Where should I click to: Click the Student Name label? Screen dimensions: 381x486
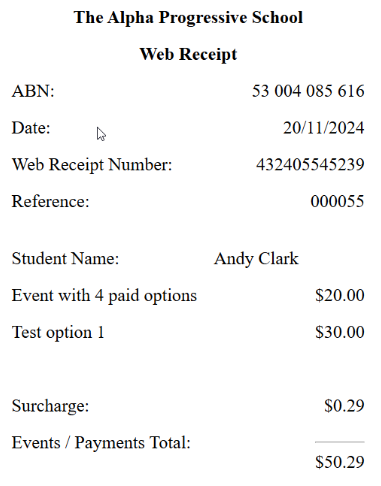[x=65, y=259]
